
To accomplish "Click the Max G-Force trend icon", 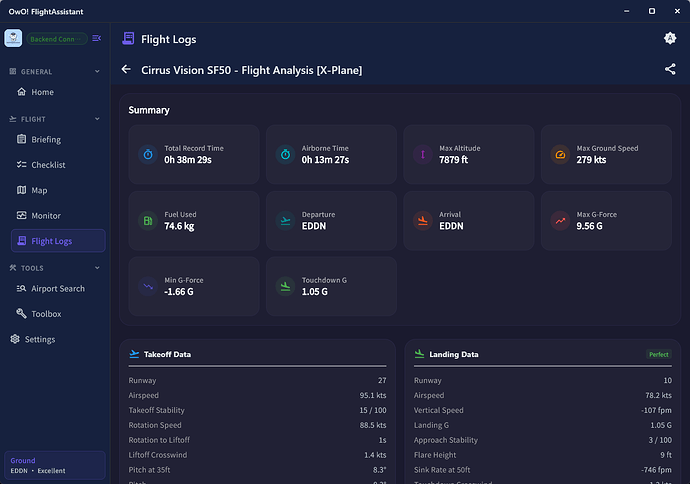I will coord(560,220).
